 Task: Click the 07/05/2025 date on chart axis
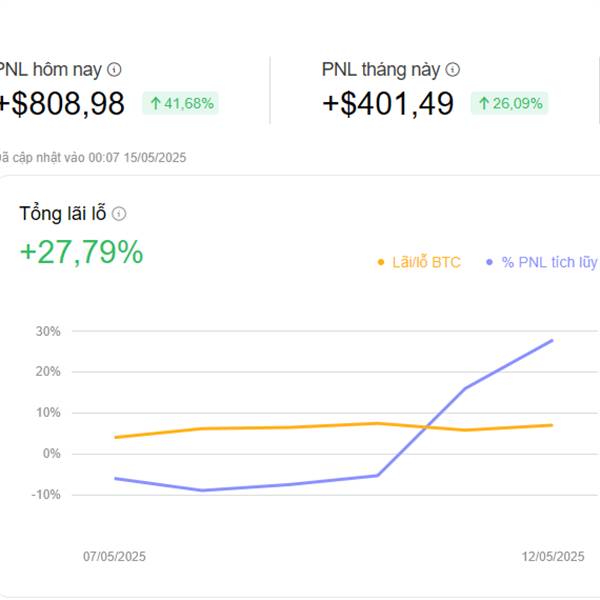pos(114,556)
